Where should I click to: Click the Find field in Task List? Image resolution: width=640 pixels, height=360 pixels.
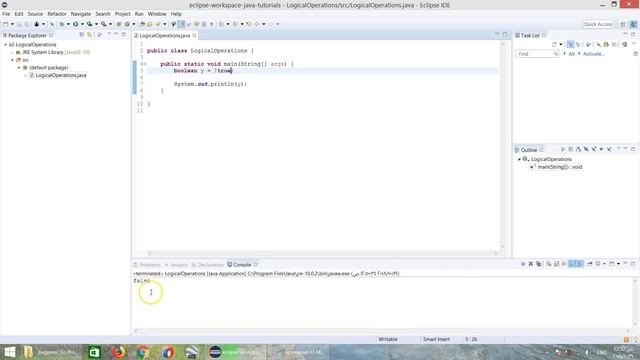tap(537, 54)
